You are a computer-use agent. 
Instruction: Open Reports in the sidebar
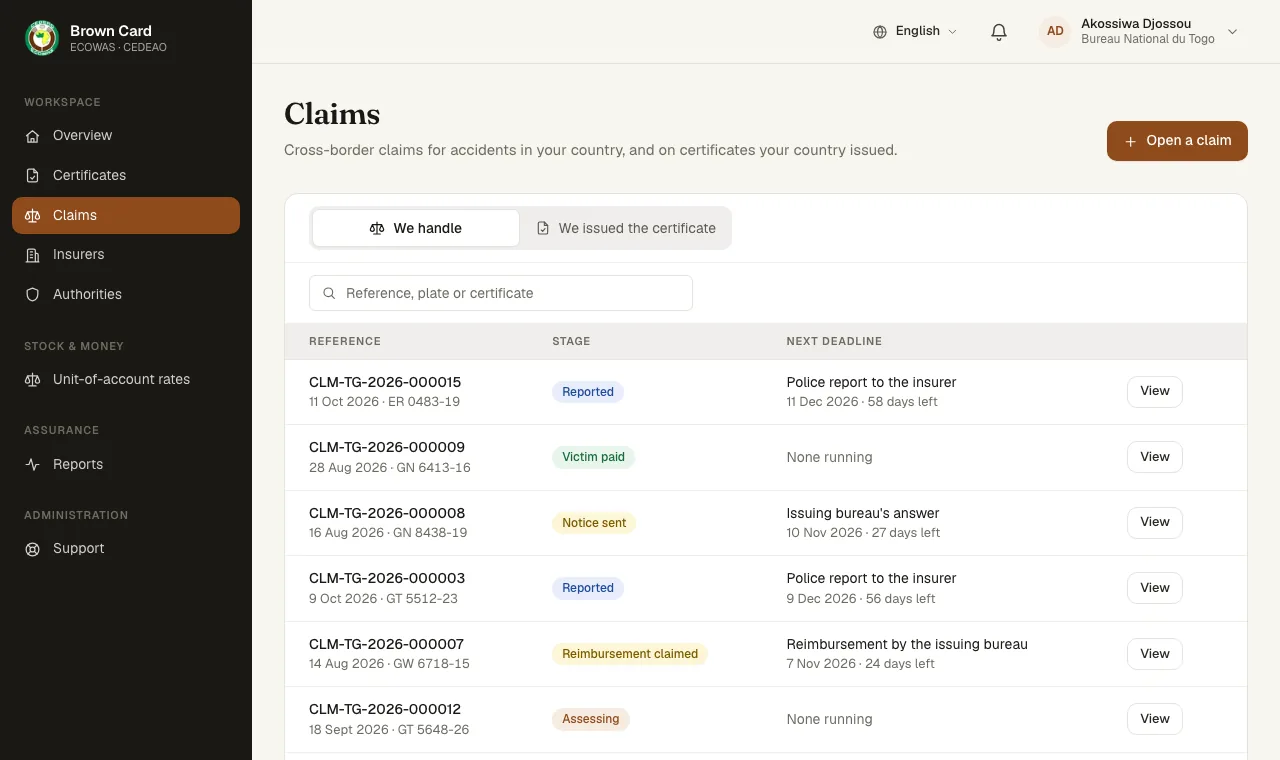[126, 465]
